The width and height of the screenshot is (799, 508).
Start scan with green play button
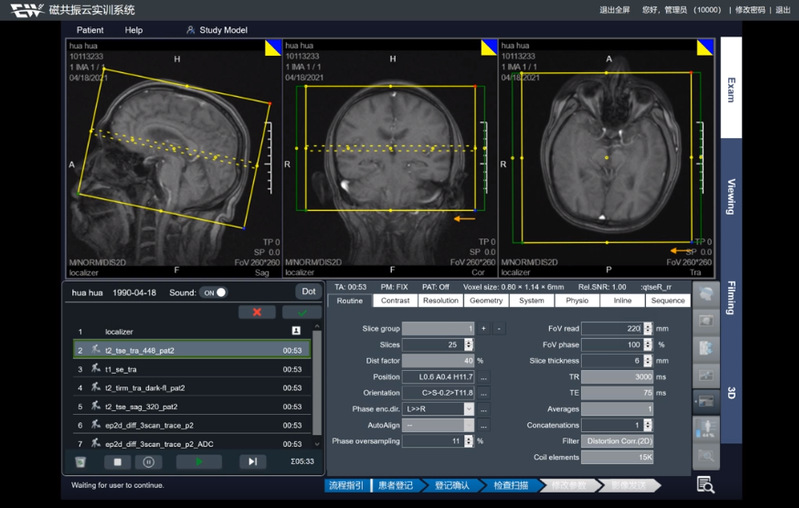point(198,462)
